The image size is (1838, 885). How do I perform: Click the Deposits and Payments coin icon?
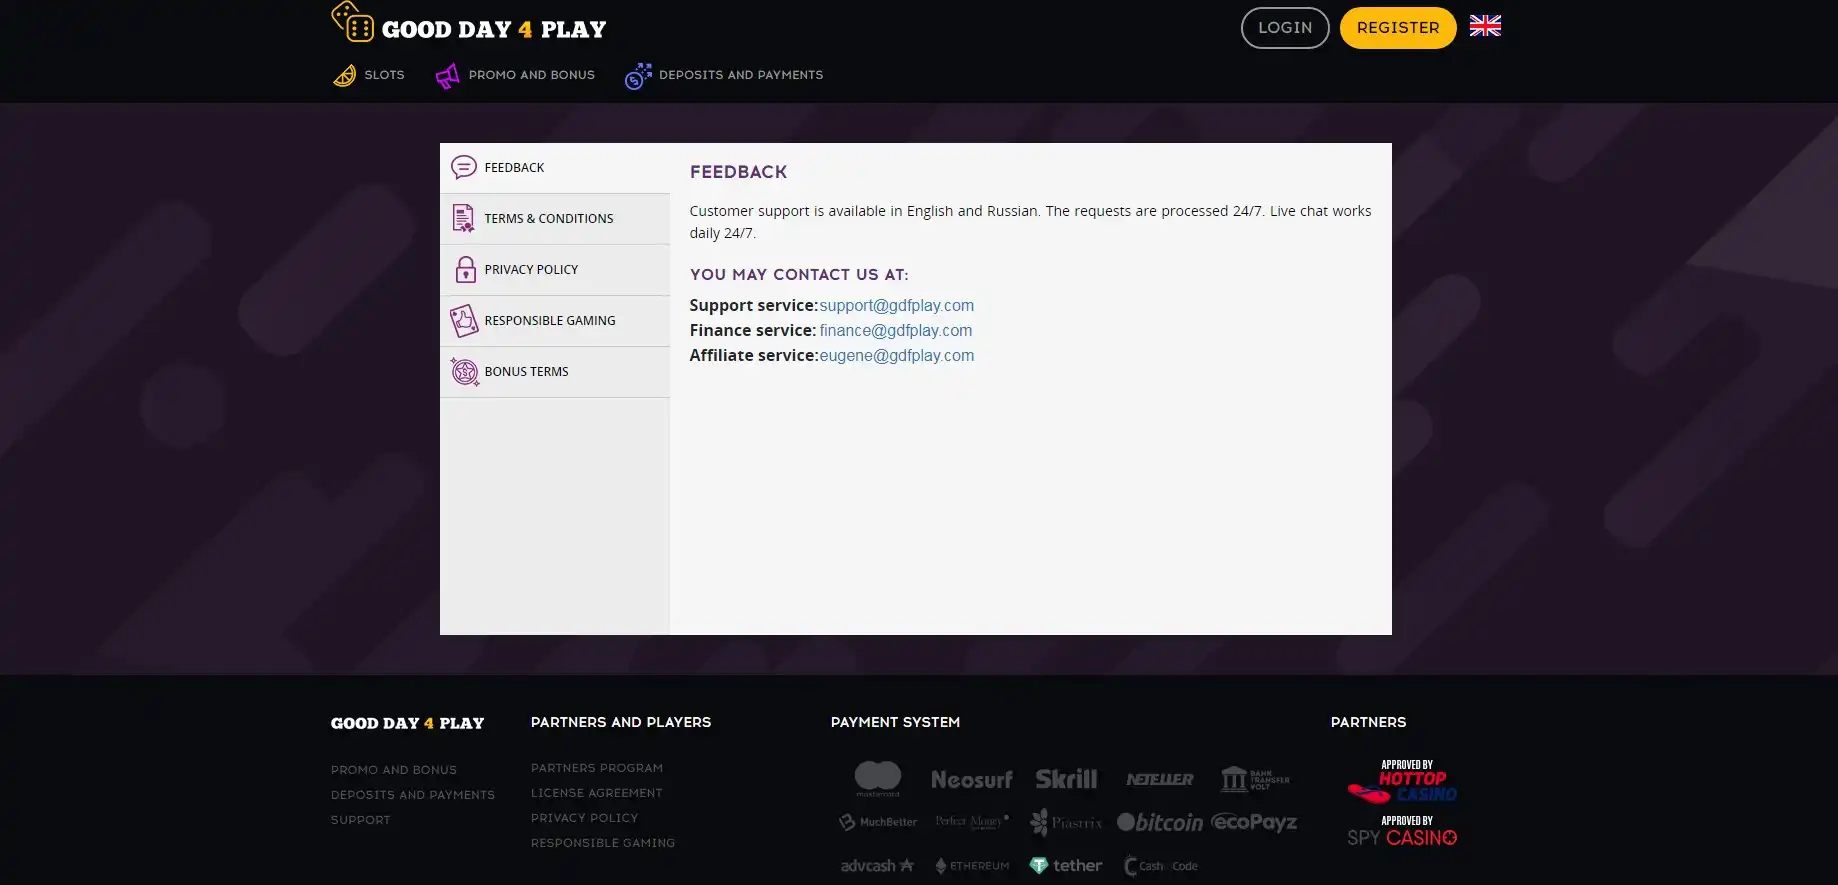[638, 76]
